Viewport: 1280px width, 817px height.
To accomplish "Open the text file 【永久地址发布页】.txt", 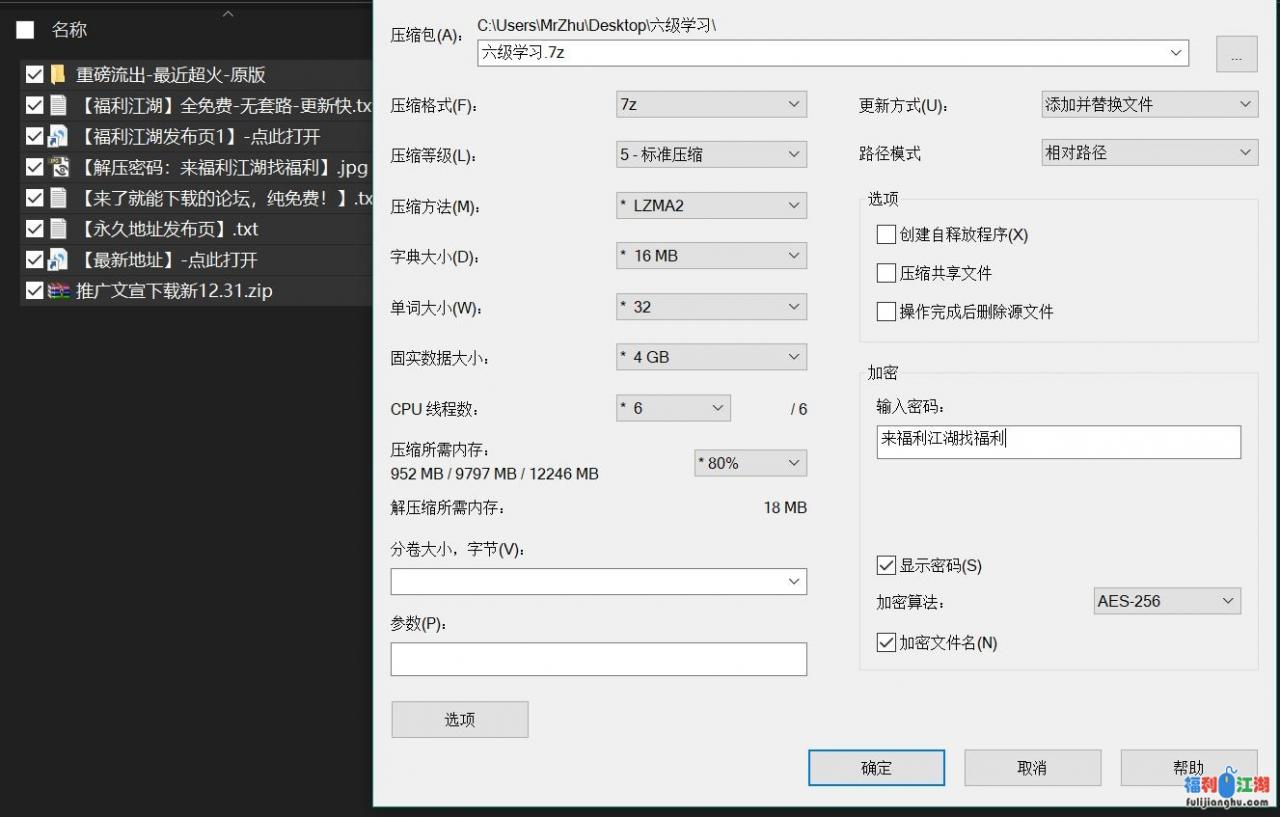I will click(160, 229).
